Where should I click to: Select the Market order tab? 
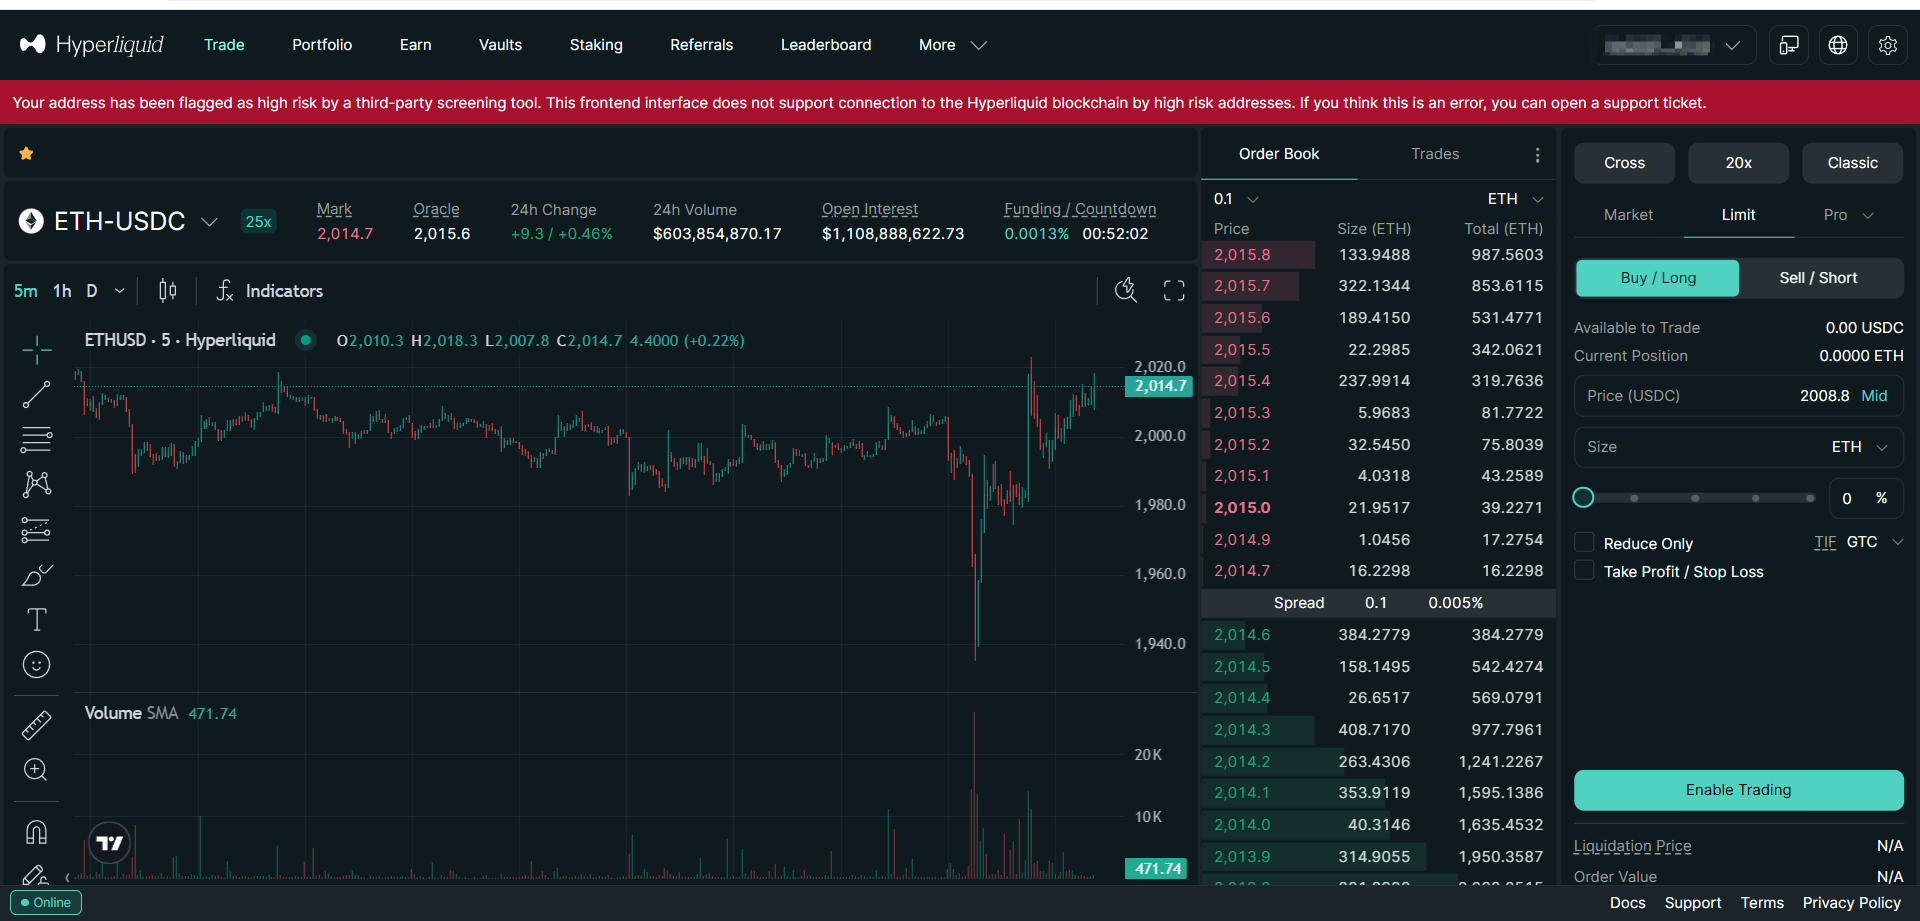pos(1628,215)
